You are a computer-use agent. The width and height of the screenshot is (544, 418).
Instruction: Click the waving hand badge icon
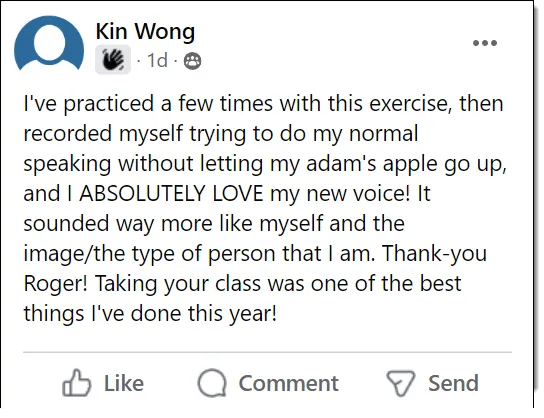(x=113, y=59)
